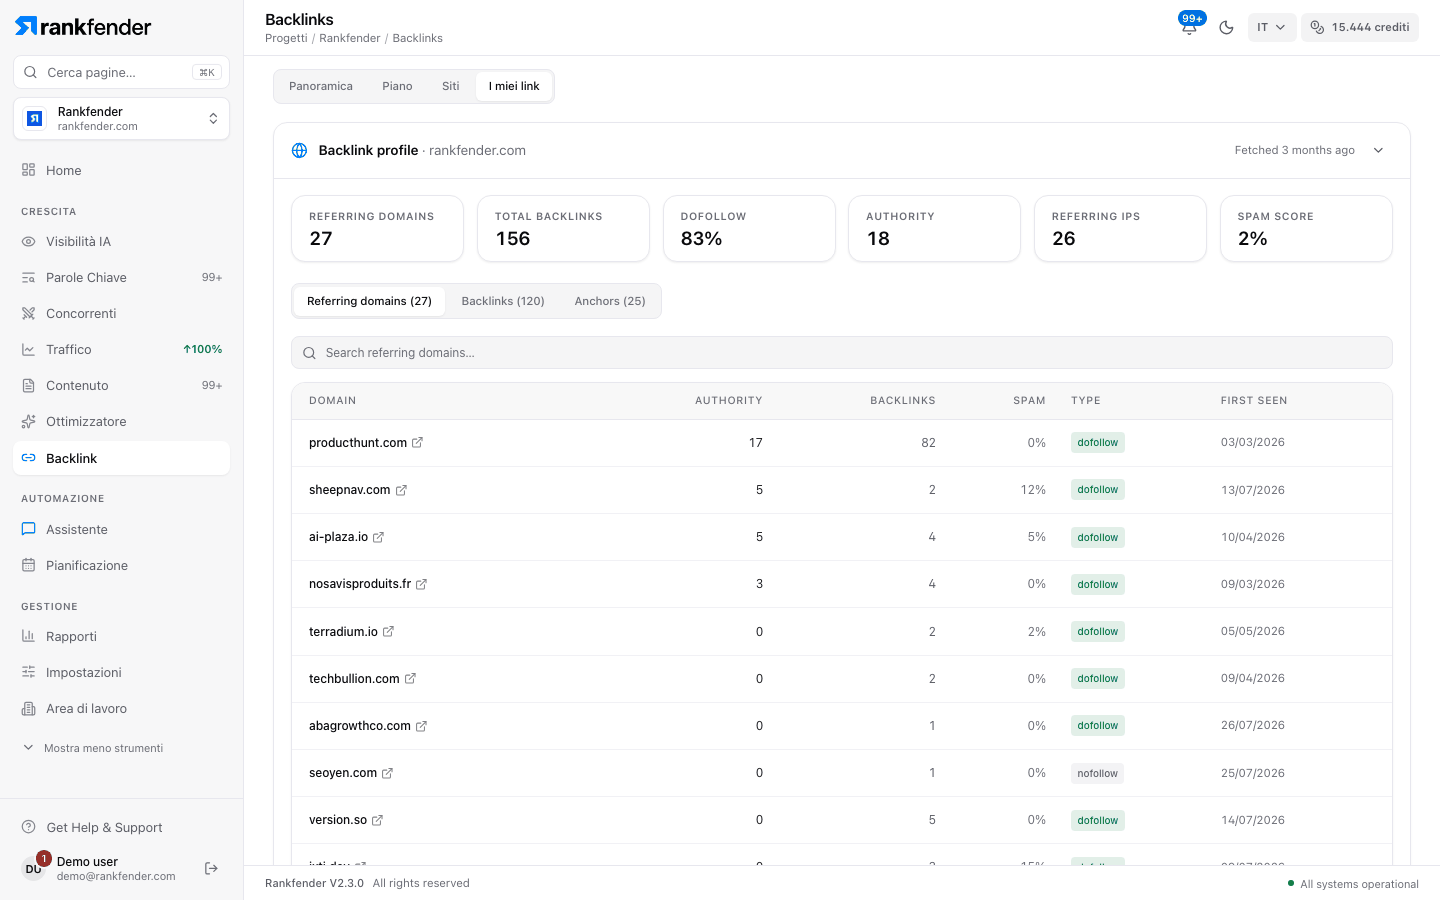
Task: Select Referring domains (27) tab
Action: [369, 301]
